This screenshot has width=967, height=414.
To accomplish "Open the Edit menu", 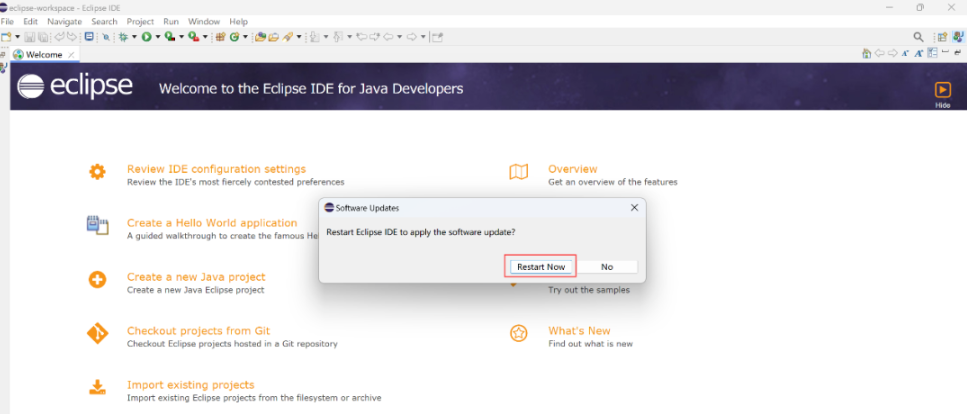I will (x=30, y=21).
